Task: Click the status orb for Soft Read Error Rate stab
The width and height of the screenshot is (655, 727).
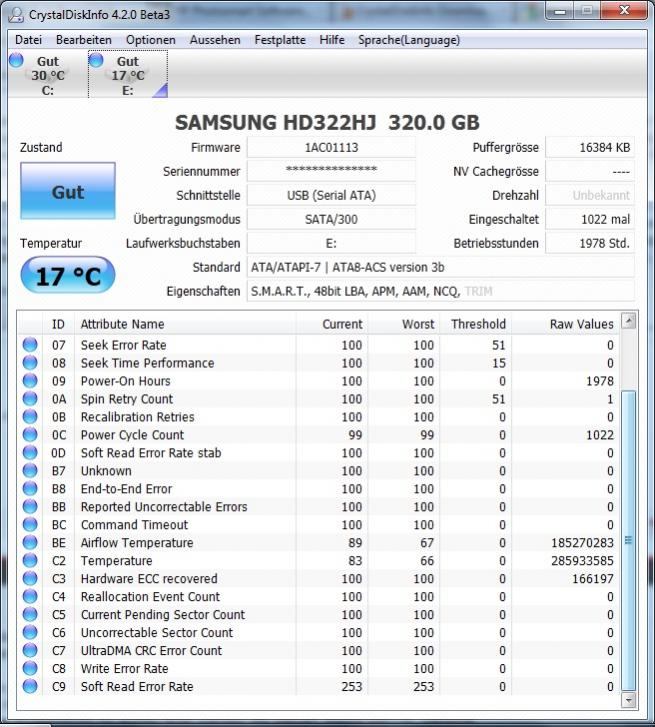Action: tap(30, 453)
